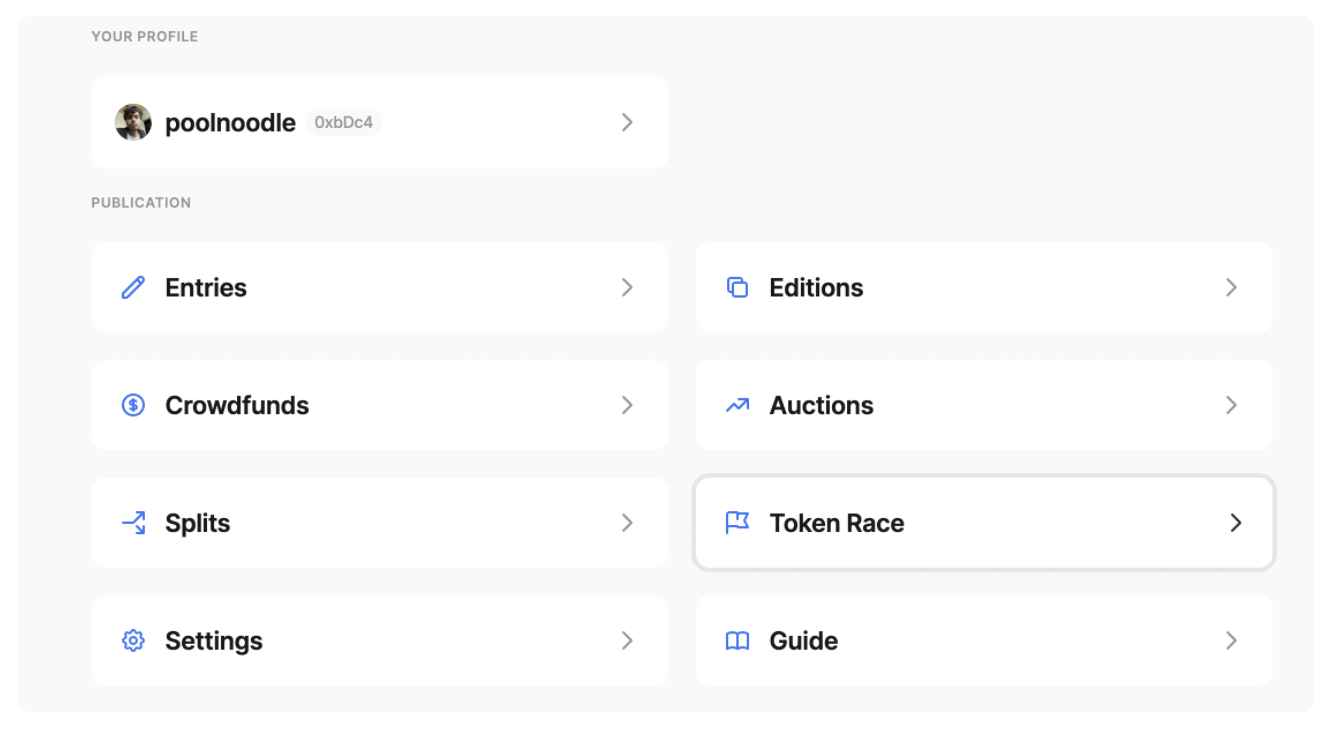Viewport: 1334px width, 730px height.
Task: Click the trending arrow Auctions icon
Action: pyautogui.click(x=737, y=406)
